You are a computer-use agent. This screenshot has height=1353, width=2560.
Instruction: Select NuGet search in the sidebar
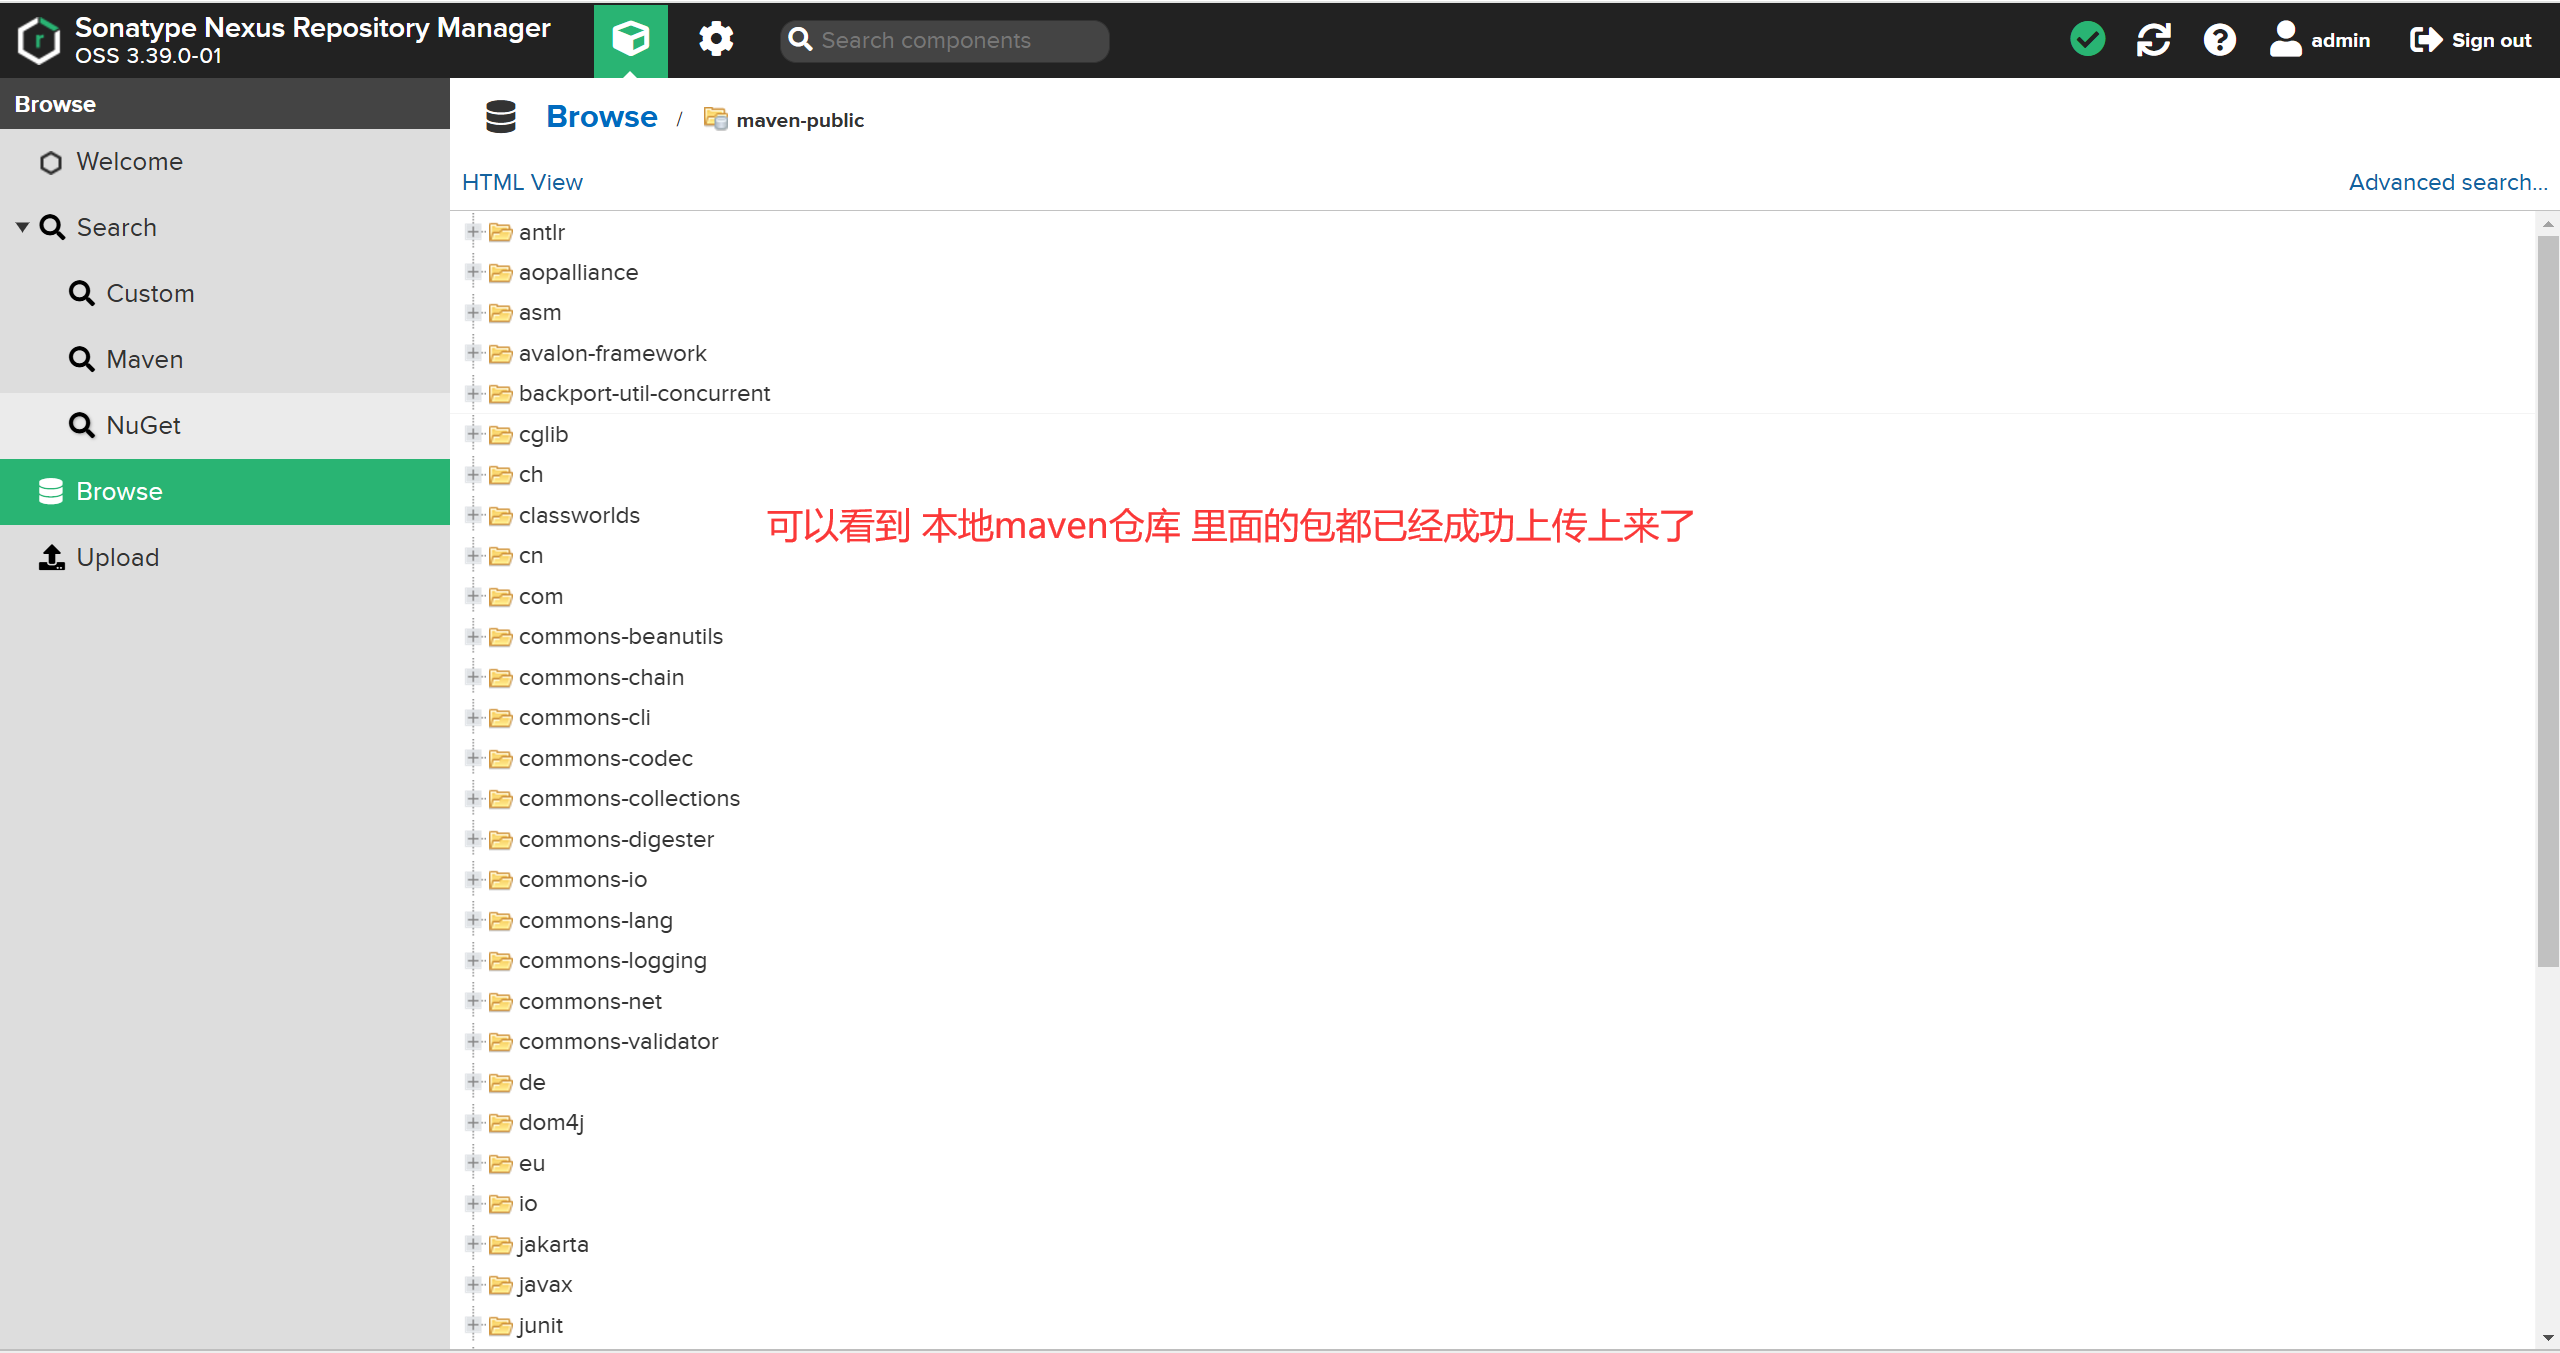pos(143,425)
